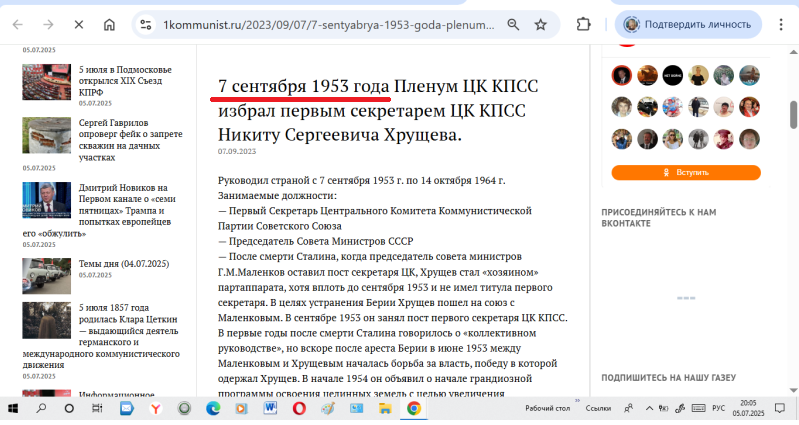Open site information icon in address bar
The height and width of the screenshot is (425, 799).
[146, 24]
